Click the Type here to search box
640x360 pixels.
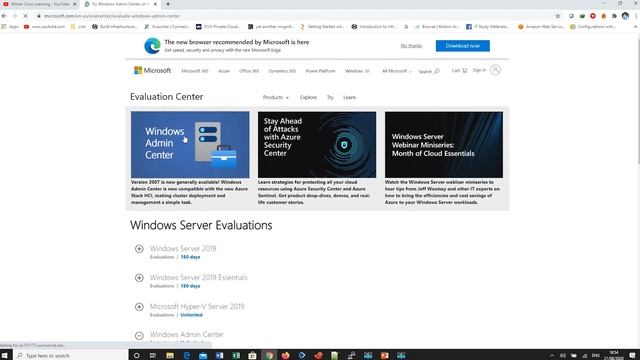pos(70,356)
